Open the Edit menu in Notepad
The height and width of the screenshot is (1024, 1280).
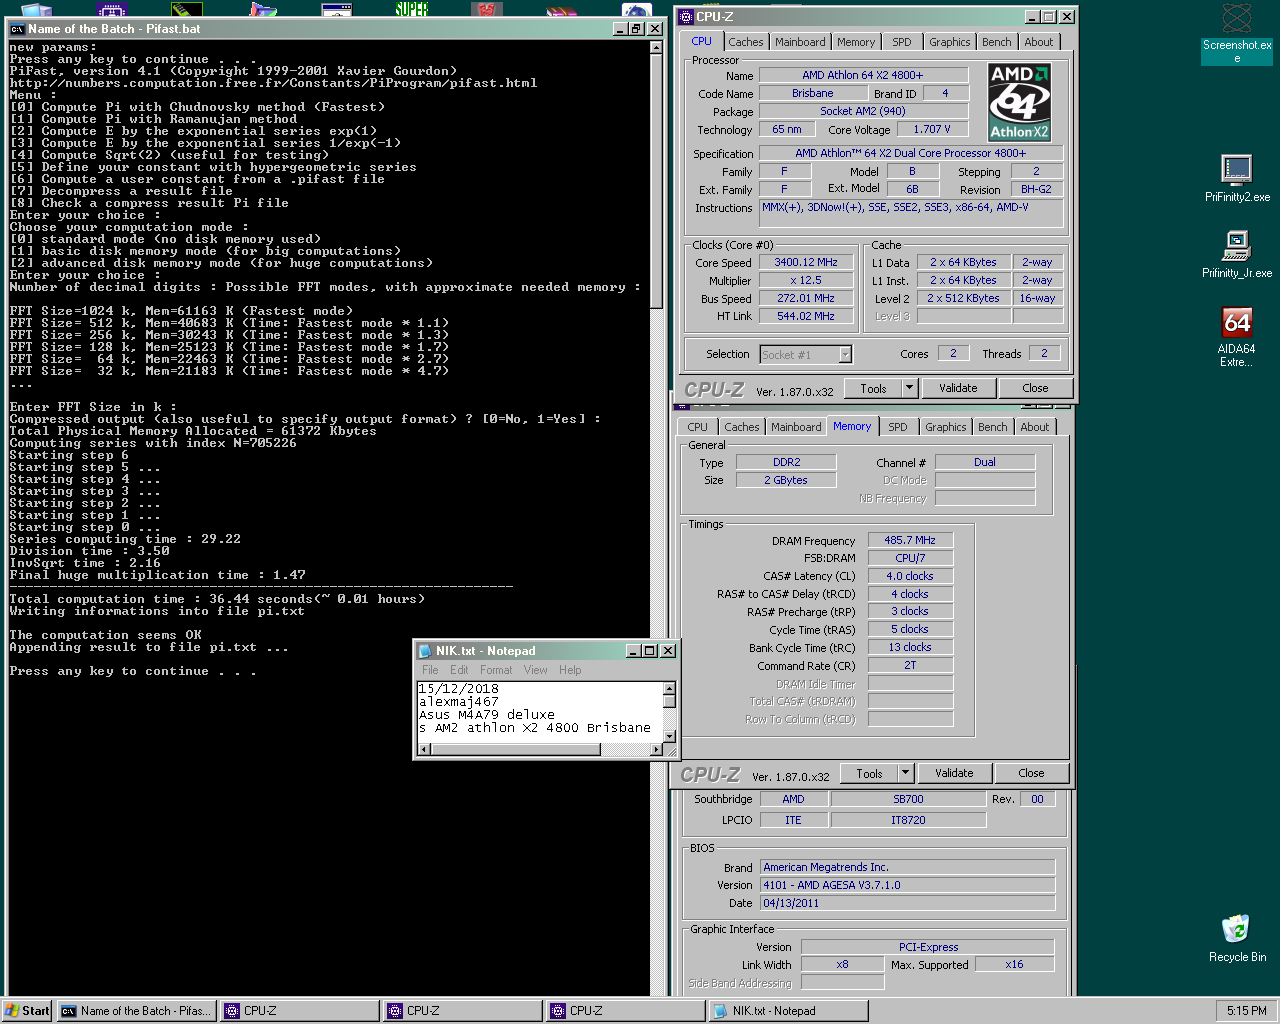pos(459,670)
